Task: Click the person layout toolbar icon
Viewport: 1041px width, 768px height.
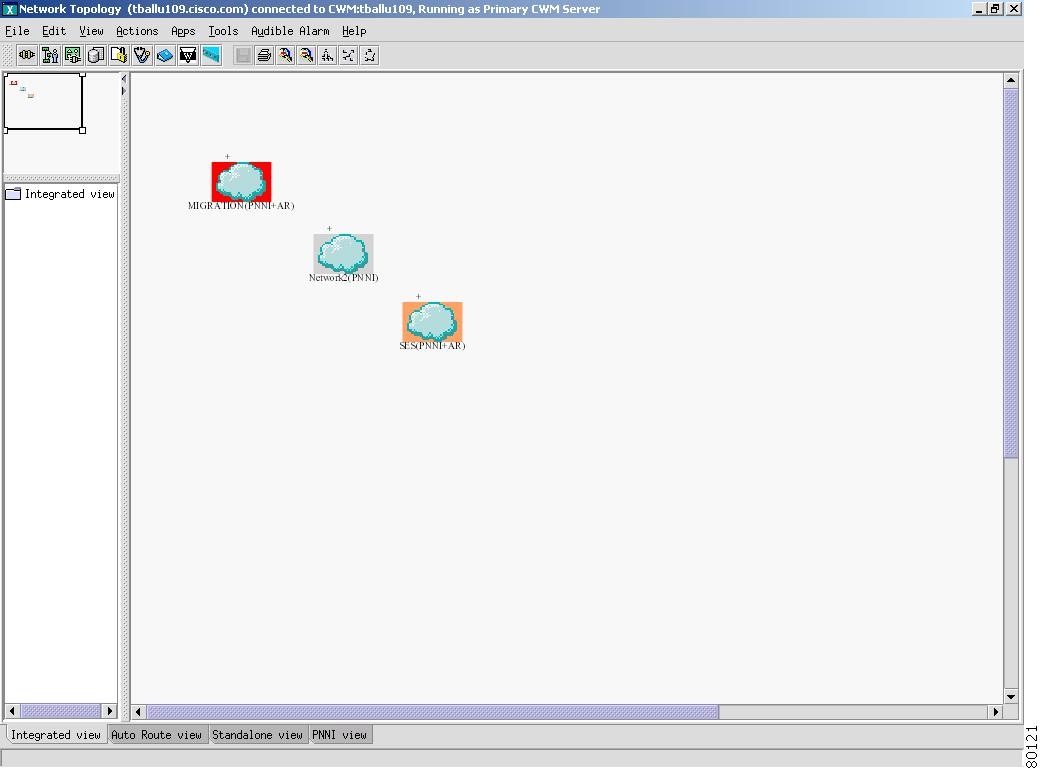Action: click(x=50, y=55)
